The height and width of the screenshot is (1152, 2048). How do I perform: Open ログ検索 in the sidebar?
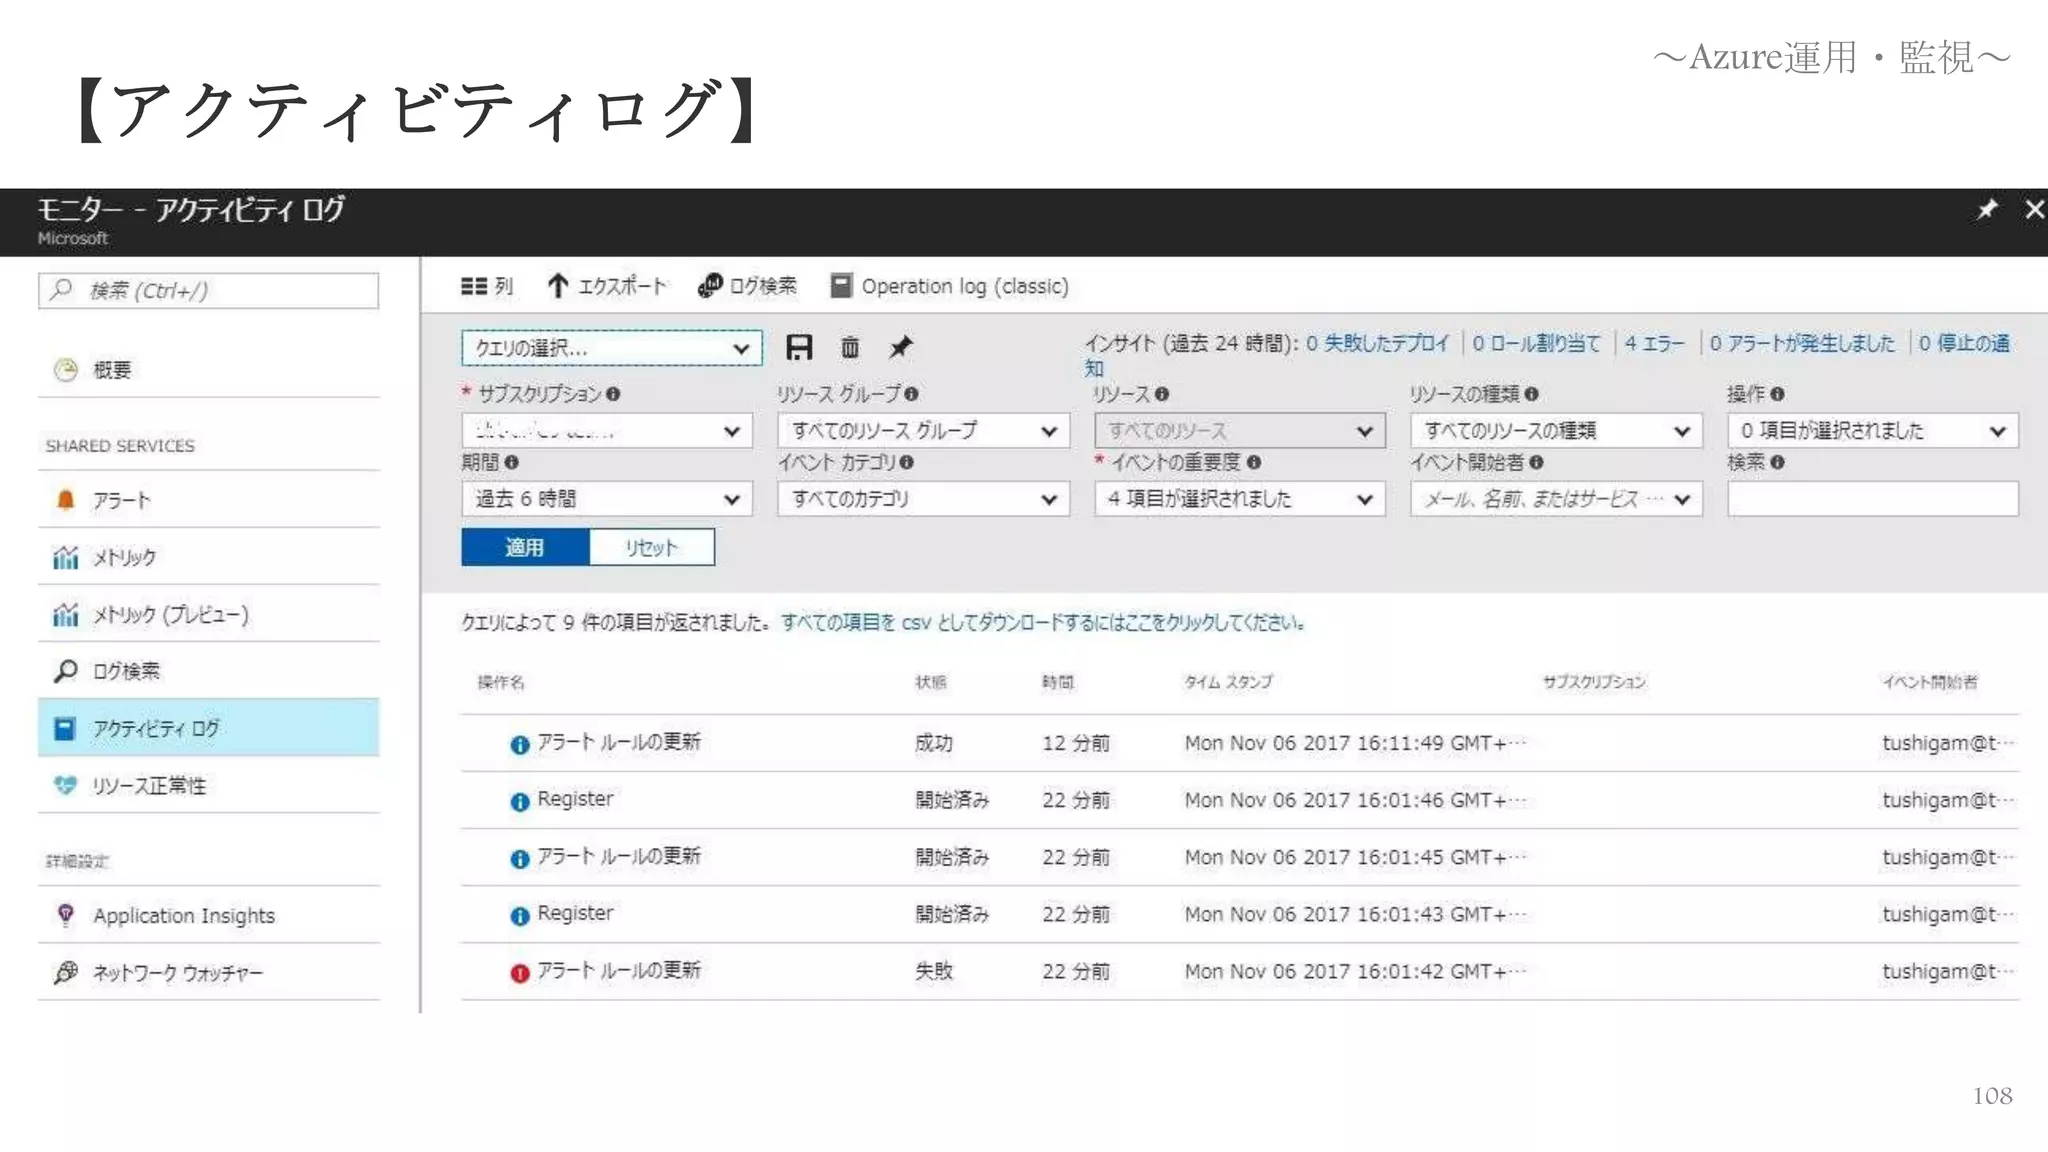[208, 671]
